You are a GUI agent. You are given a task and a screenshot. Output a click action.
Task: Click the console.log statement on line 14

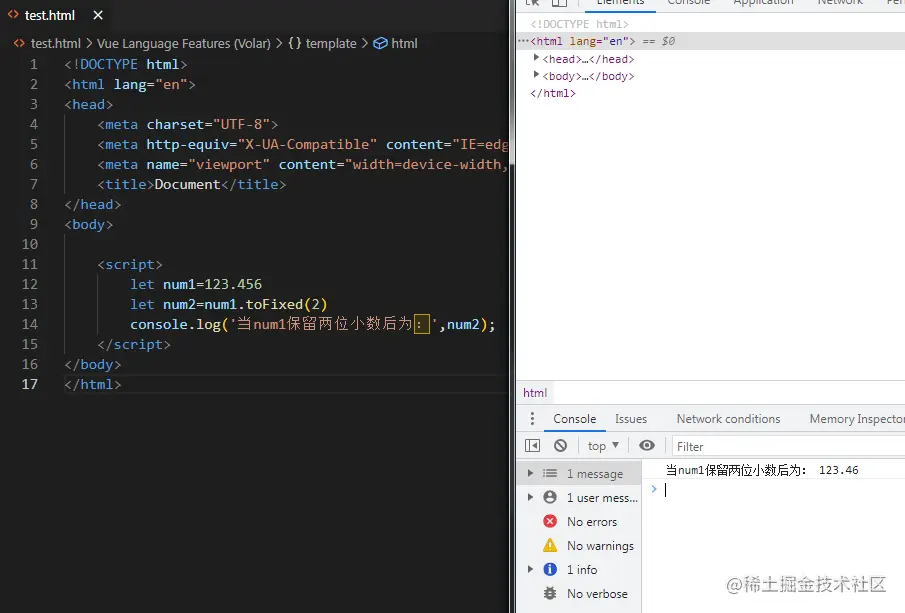(x=312, y=324)
